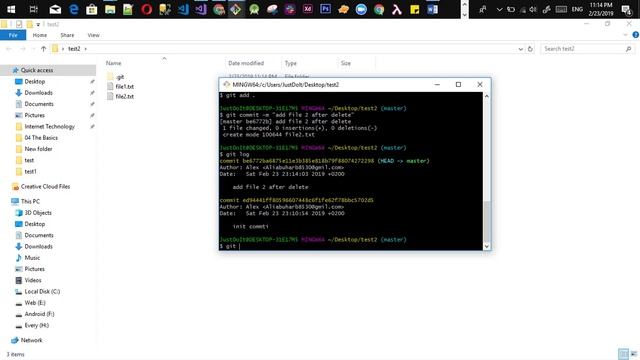Open the File tab in Explorer
The height and width of the screenshot is (360, 640).
[13, 35]
